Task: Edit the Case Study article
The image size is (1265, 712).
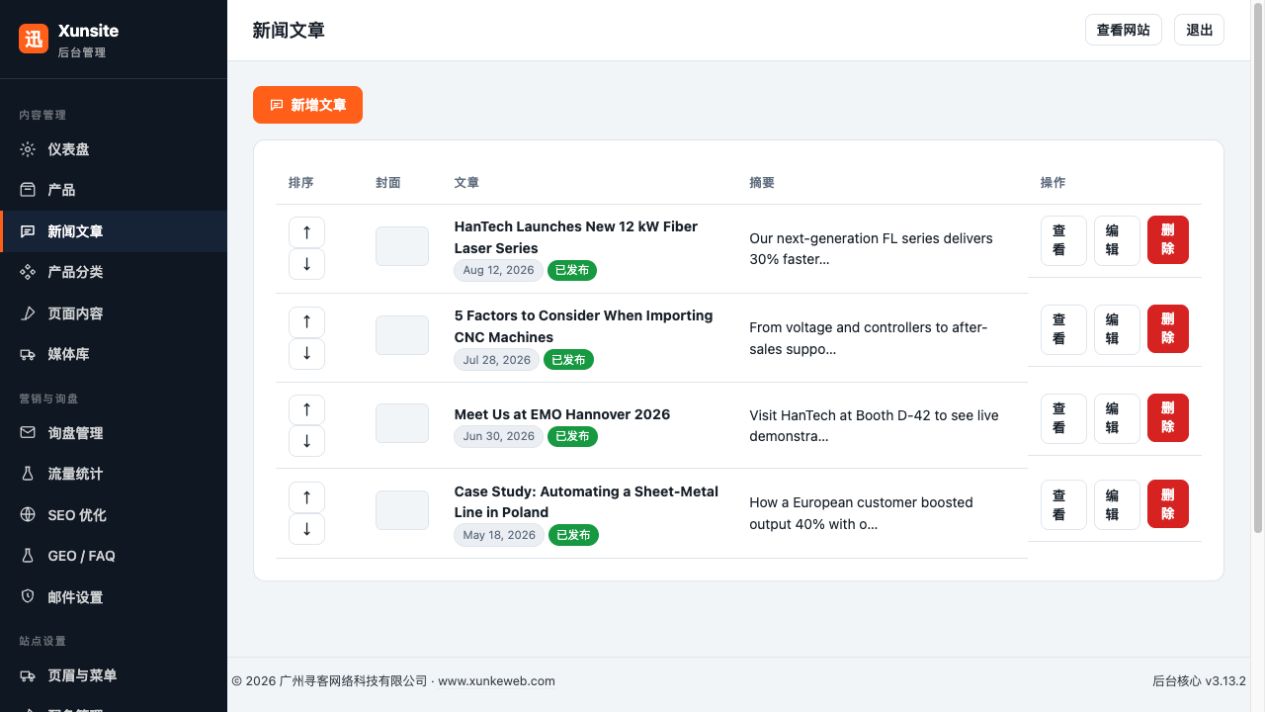Action: click(1117, 505)
